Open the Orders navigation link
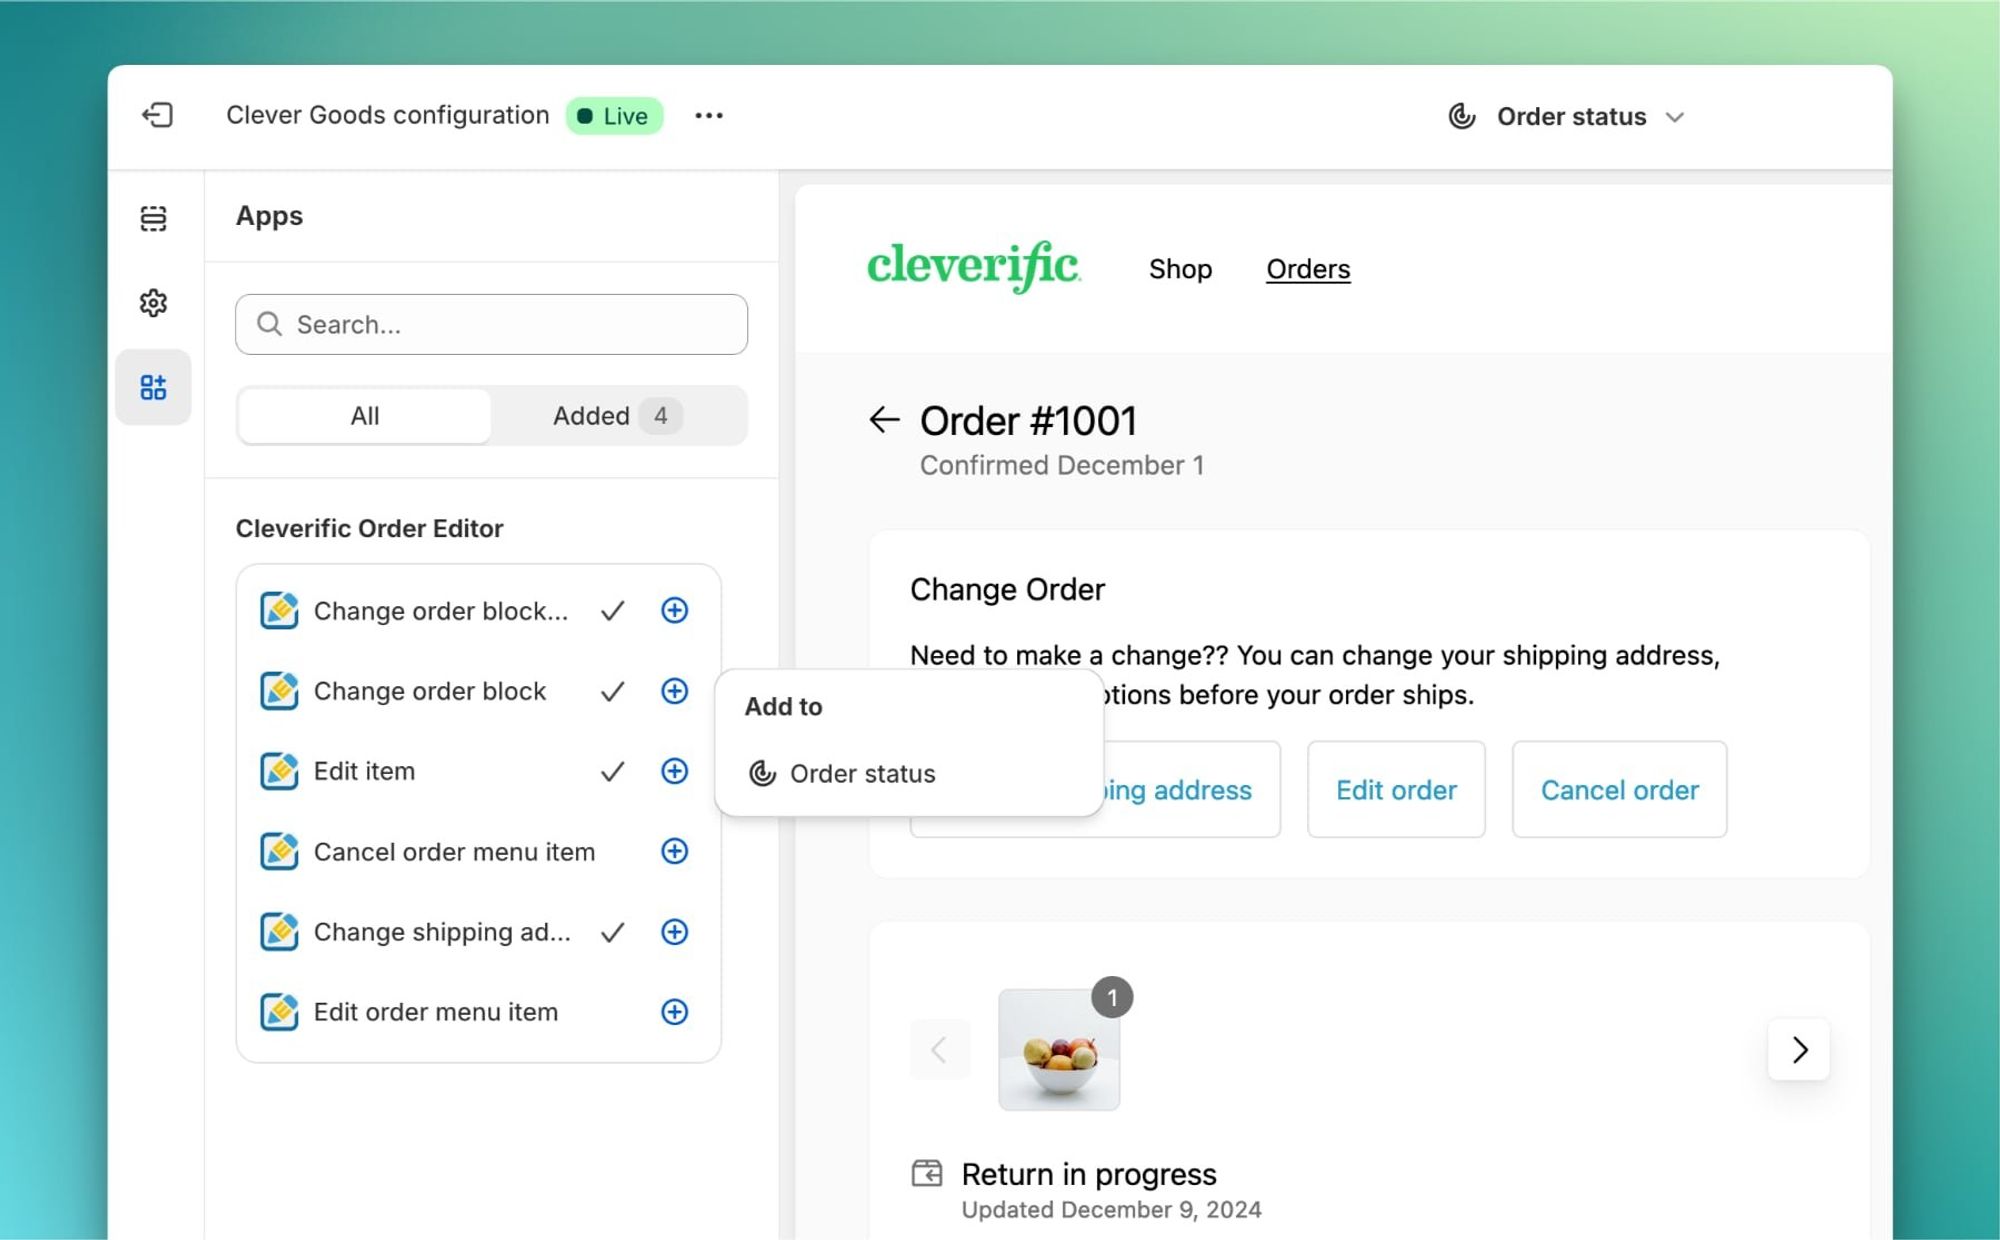Image resolution: width=2000 pixels, height=1240 pixels. coord(1308,269)
